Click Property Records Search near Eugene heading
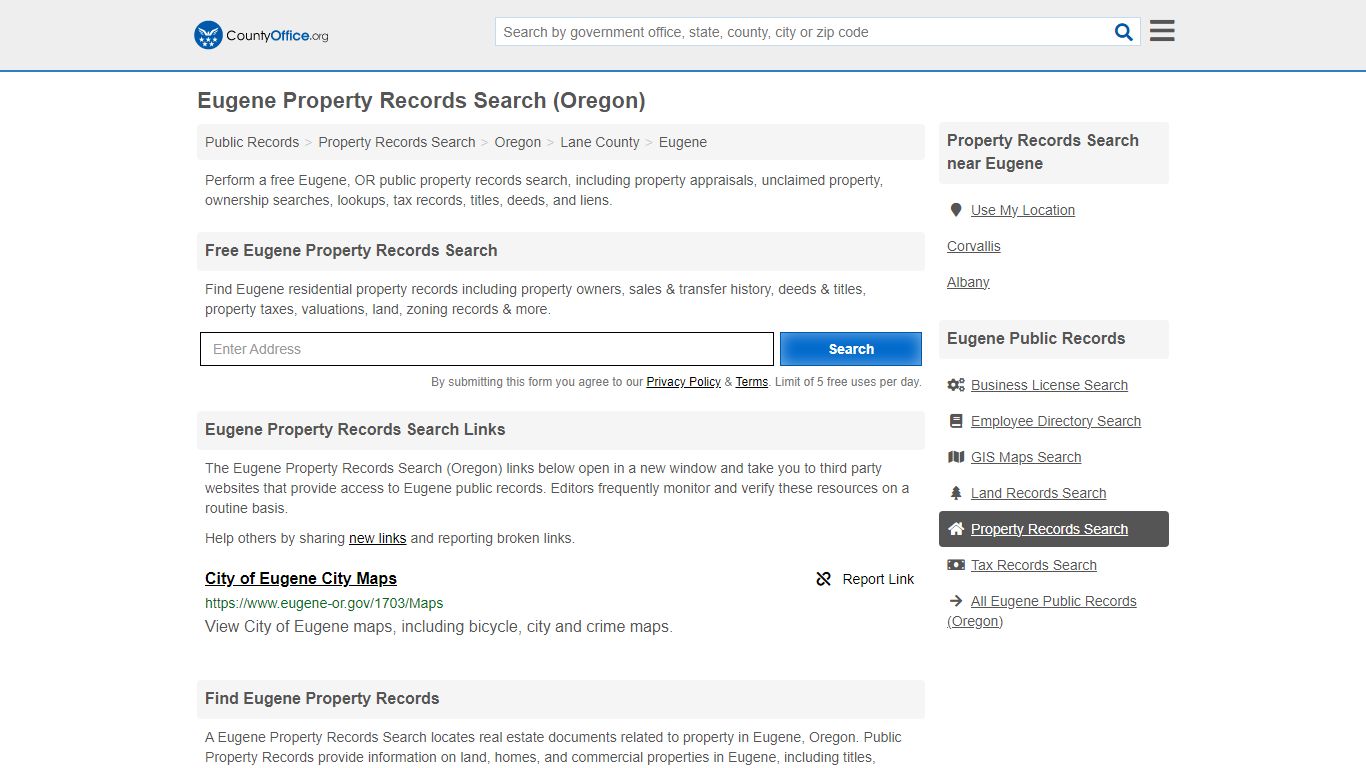Image resolution: width=1366 pixels, height=768 pixels. tap(1043, 152)
